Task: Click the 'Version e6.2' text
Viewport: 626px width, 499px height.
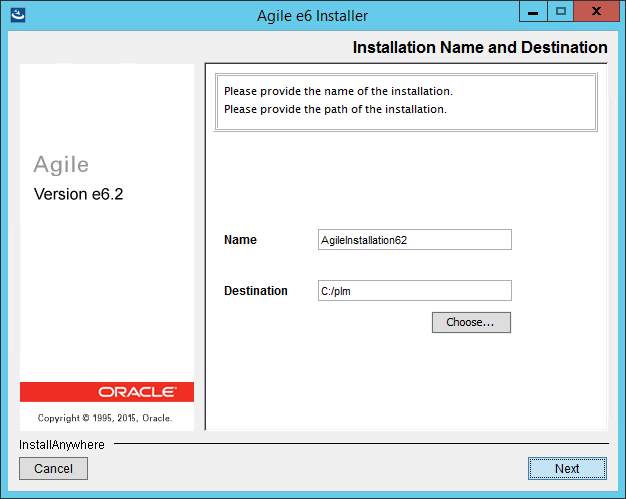Action: (78, 194)
